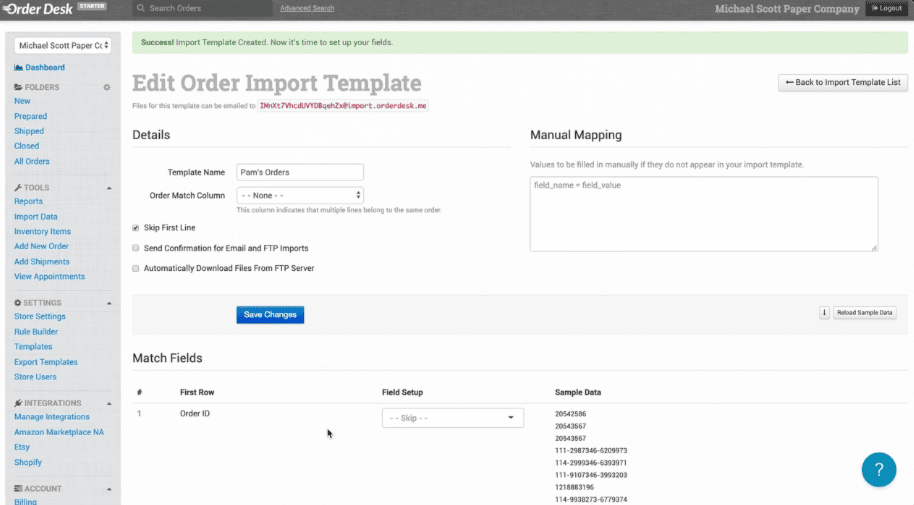
Task: Uncheck the Skip First Line checkbox
Action: pyautogui.click(x=136, y=228)
